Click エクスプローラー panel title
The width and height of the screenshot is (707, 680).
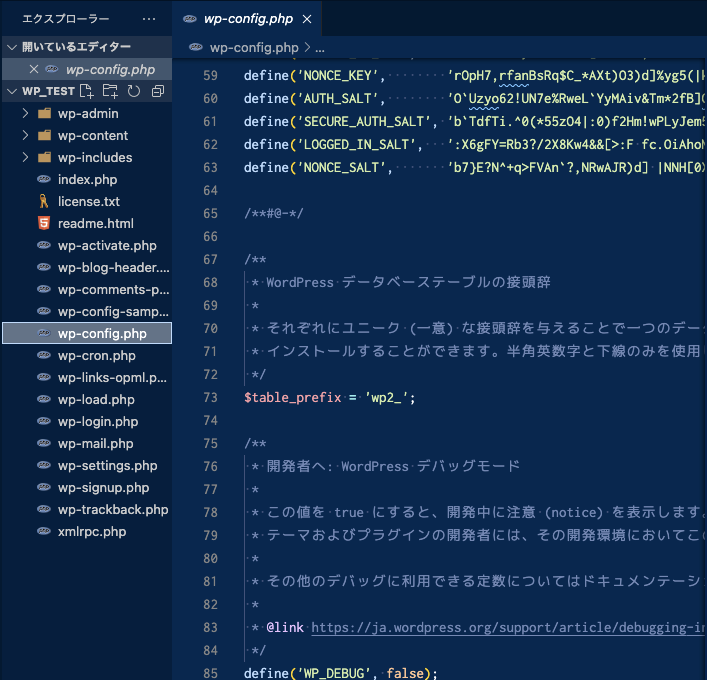66,19
